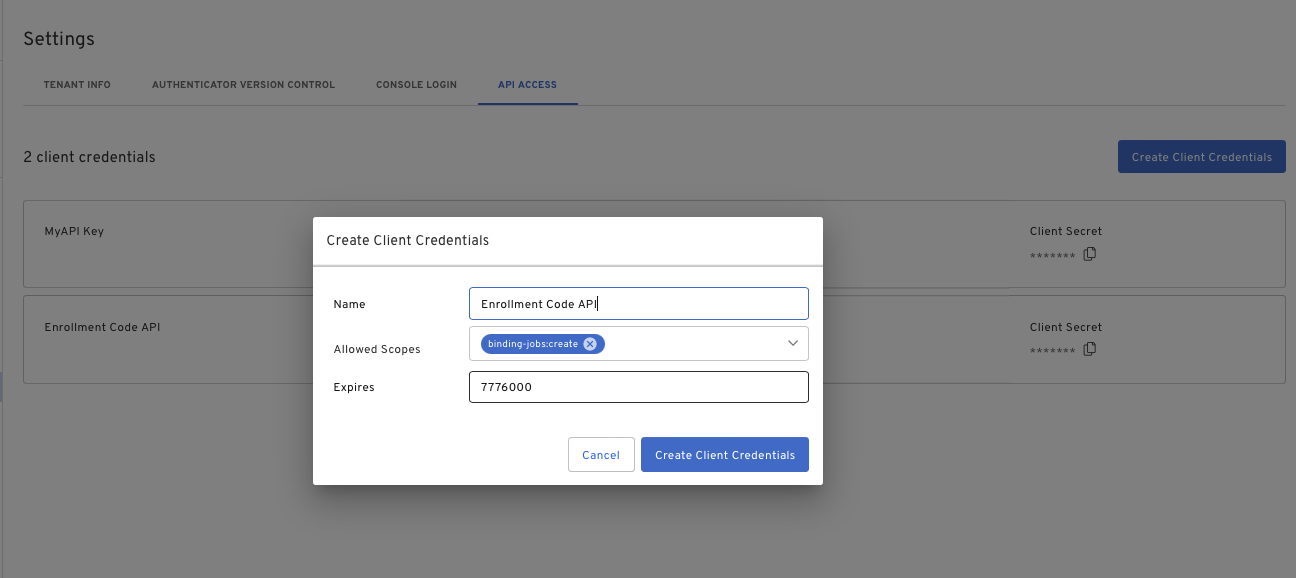This screenshot has height=578, width=1296.
Task: Click the masked secret for MyAPI Key
Action: pos(1052,256)
